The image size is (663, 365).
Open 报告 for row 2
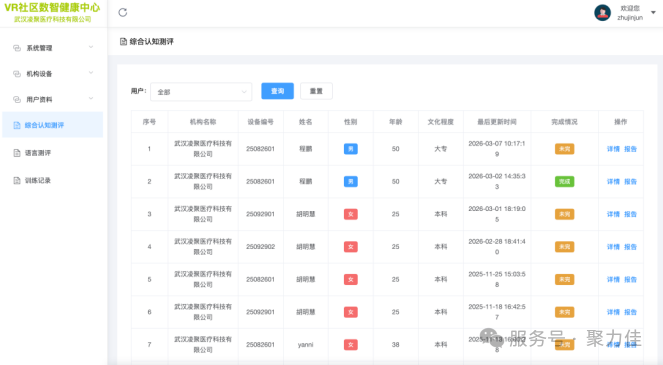[630, 181]
